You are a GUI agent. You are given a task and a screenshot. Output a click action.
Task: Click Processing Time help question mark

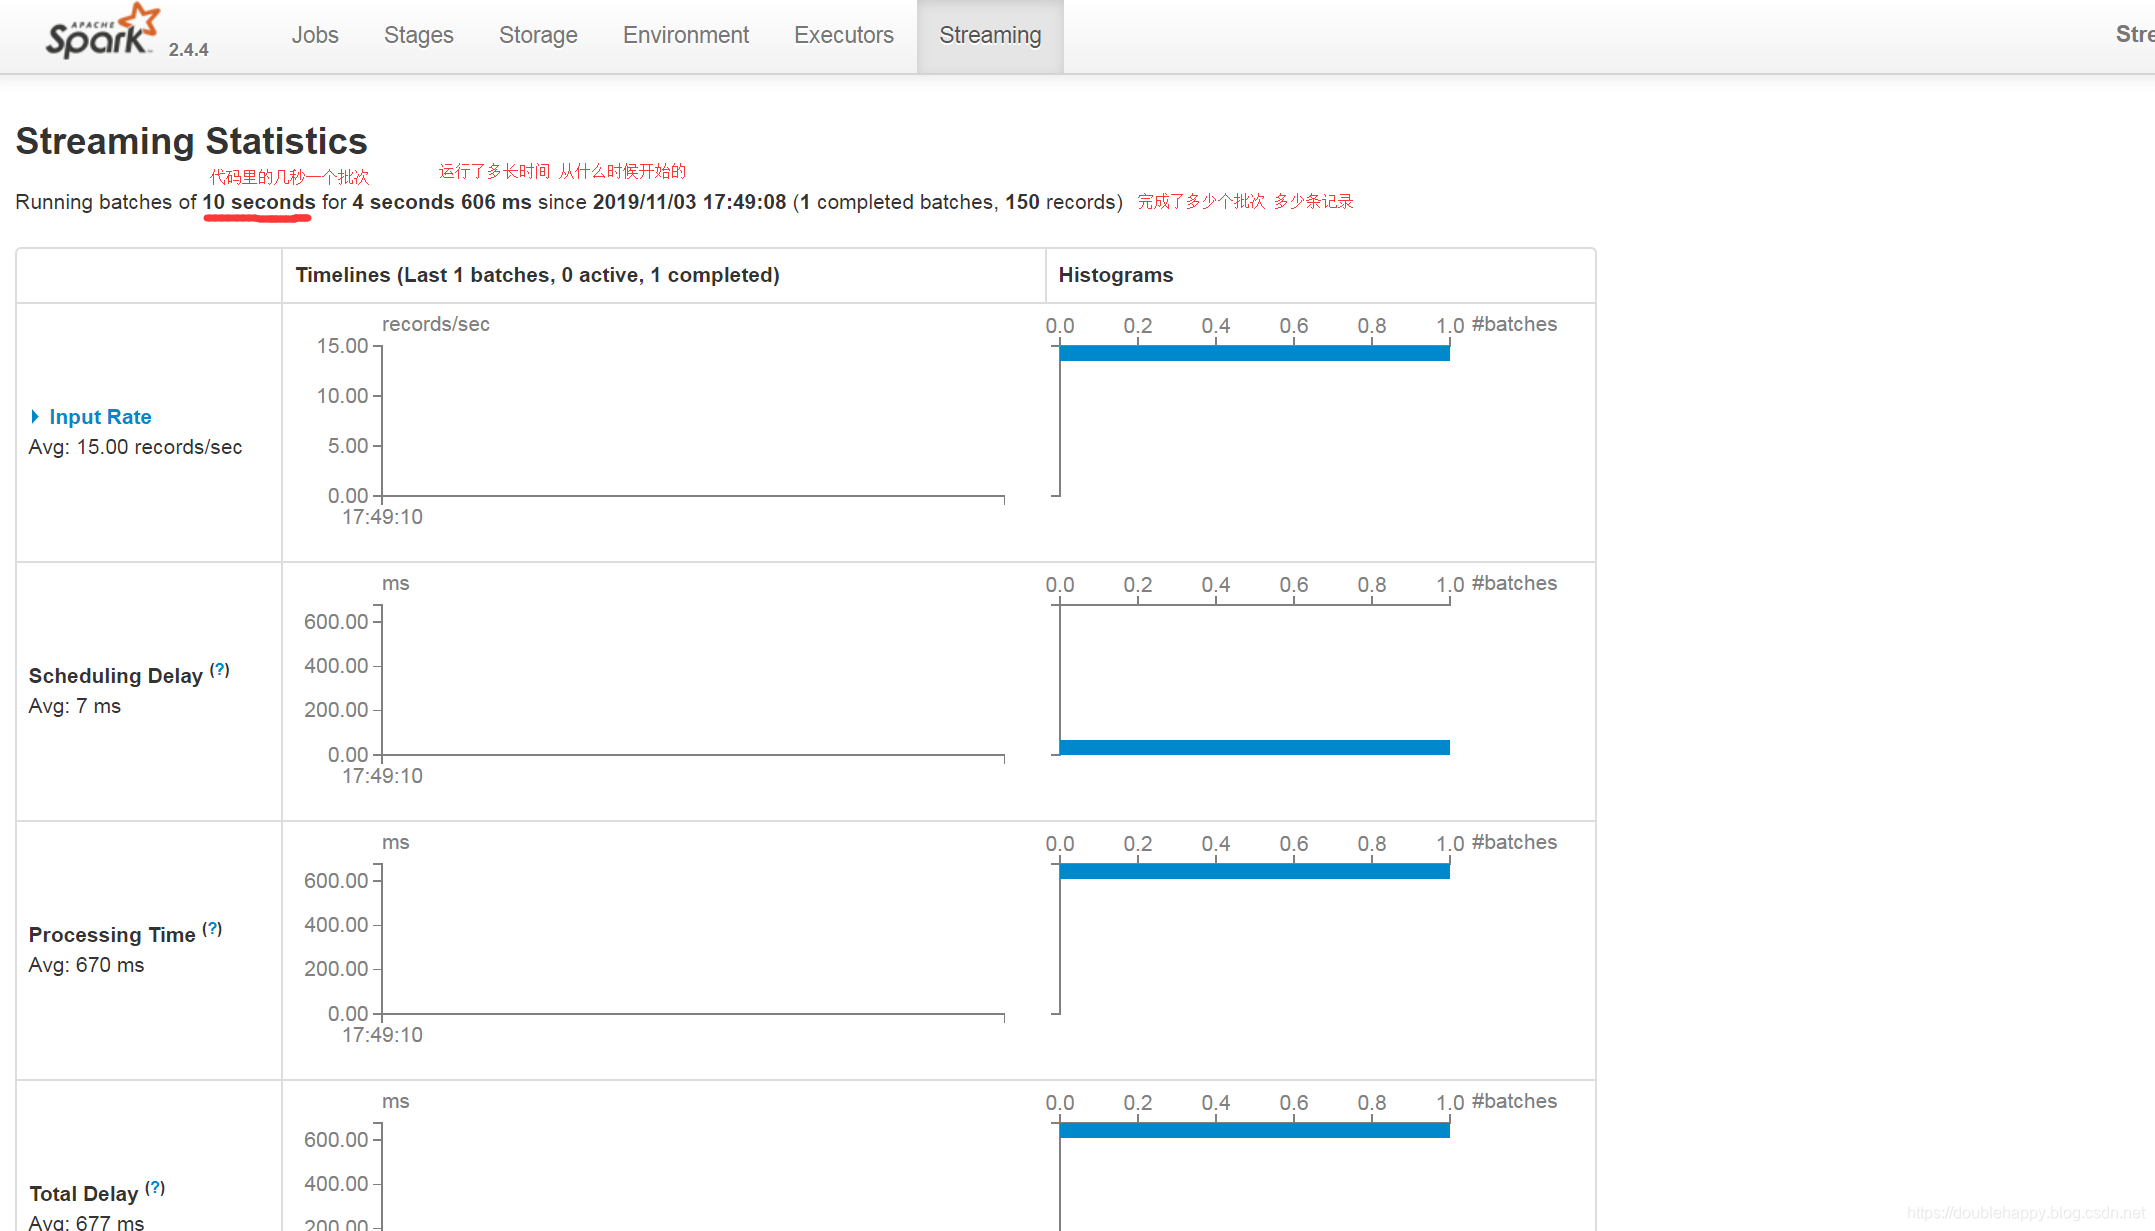(212, 929)
